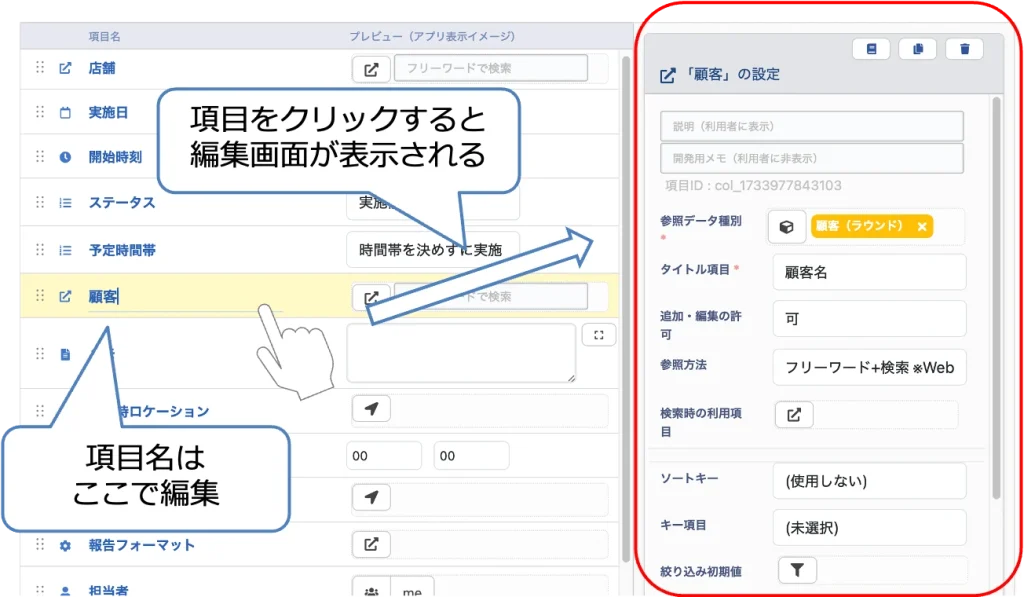Click the external link icon for 検索時の利用項目
This screenshot has width=1024, height=597.
[794, 415]
